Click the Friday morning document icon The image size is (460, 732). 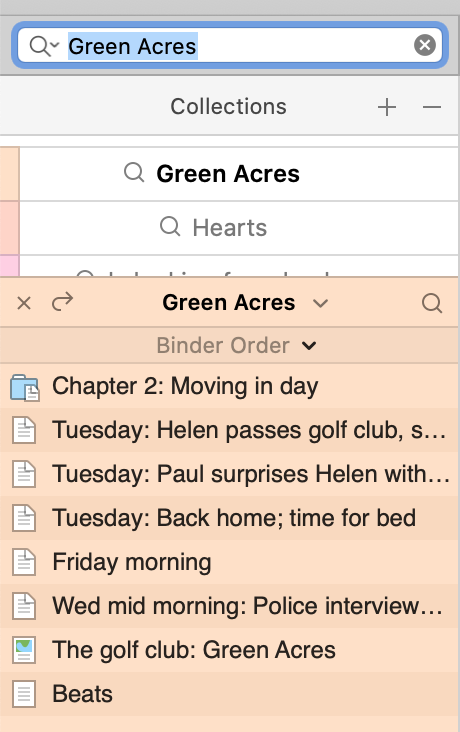tap(24, 562)
